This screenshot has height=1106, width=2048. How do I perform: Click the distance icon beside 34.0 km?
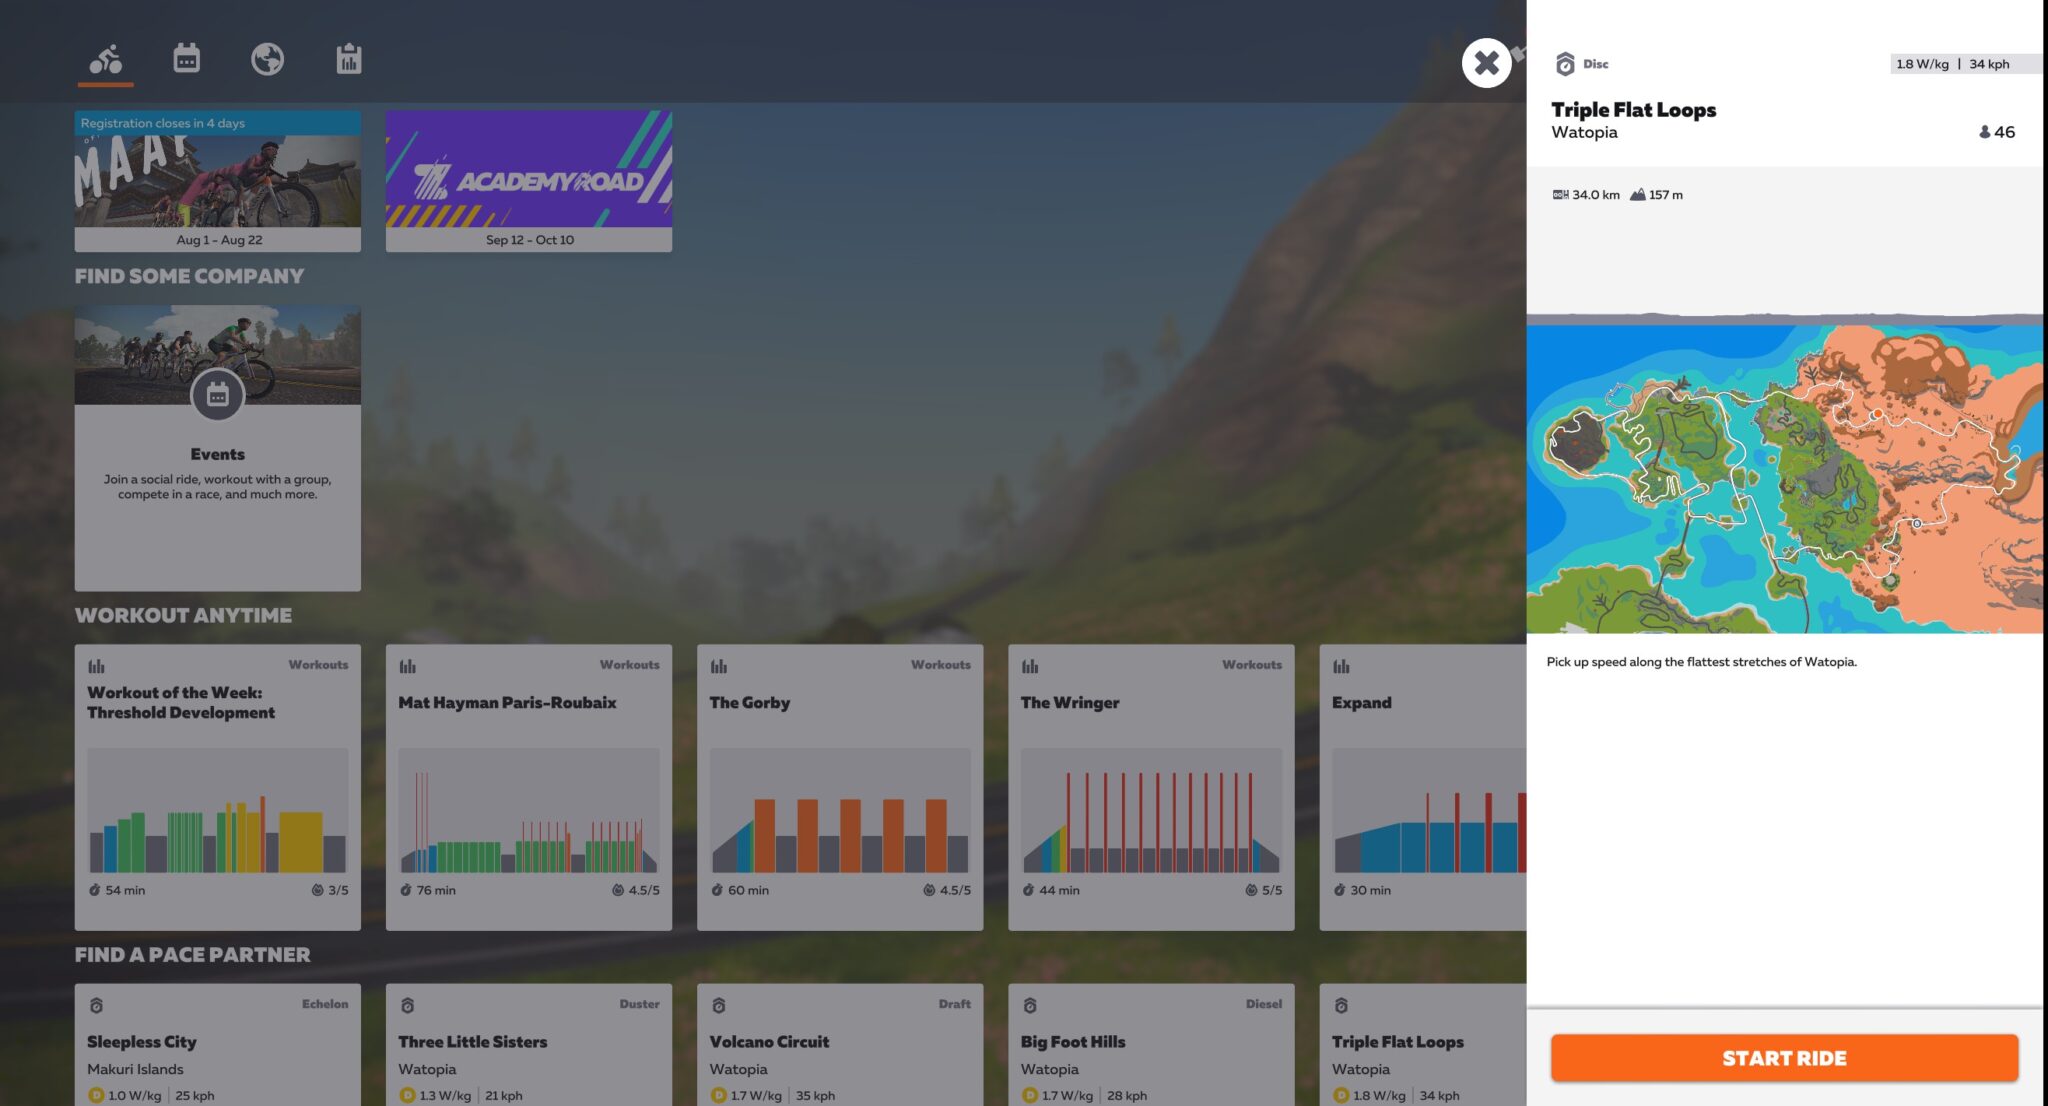[1560, 194]
